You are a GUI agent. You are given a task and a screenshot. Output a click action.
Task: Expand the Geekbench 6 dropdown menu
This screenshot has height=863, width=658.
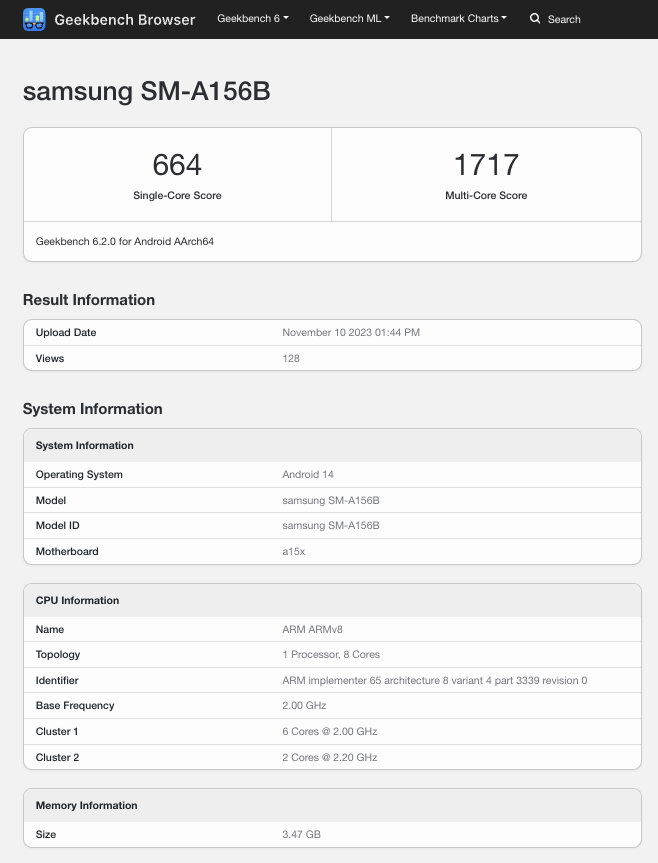click(253, 19)
